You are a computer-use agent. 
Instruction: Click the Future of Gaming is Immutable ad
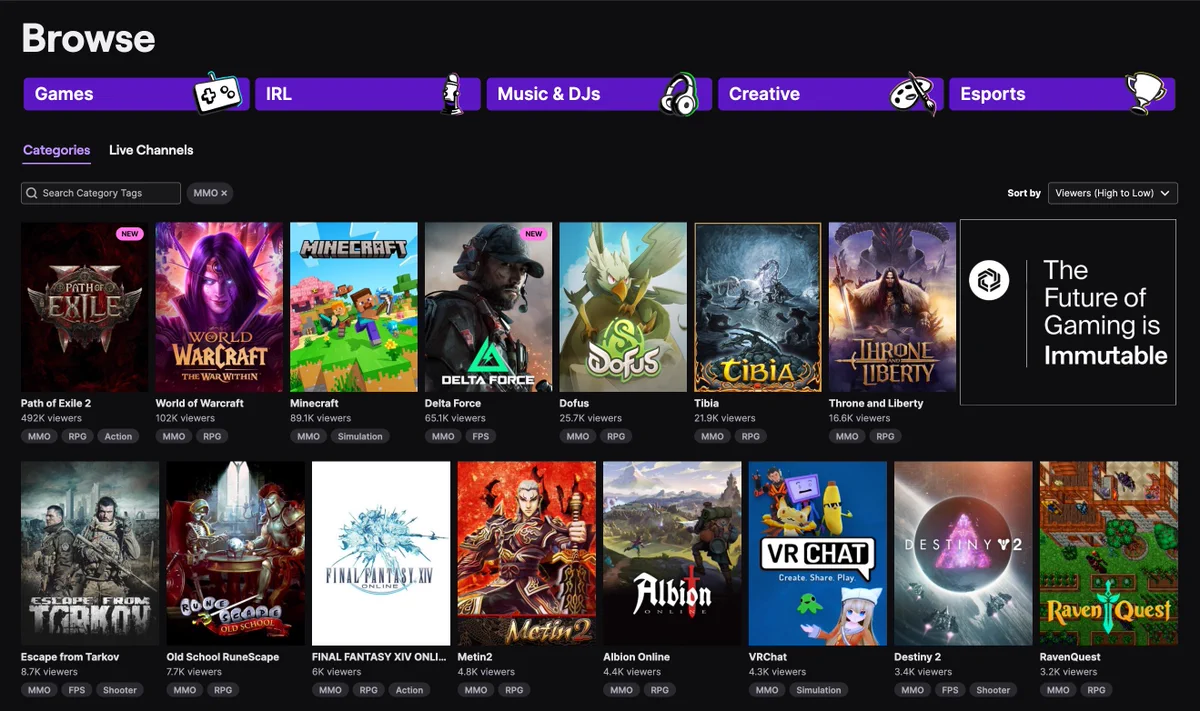[1067, 312]
